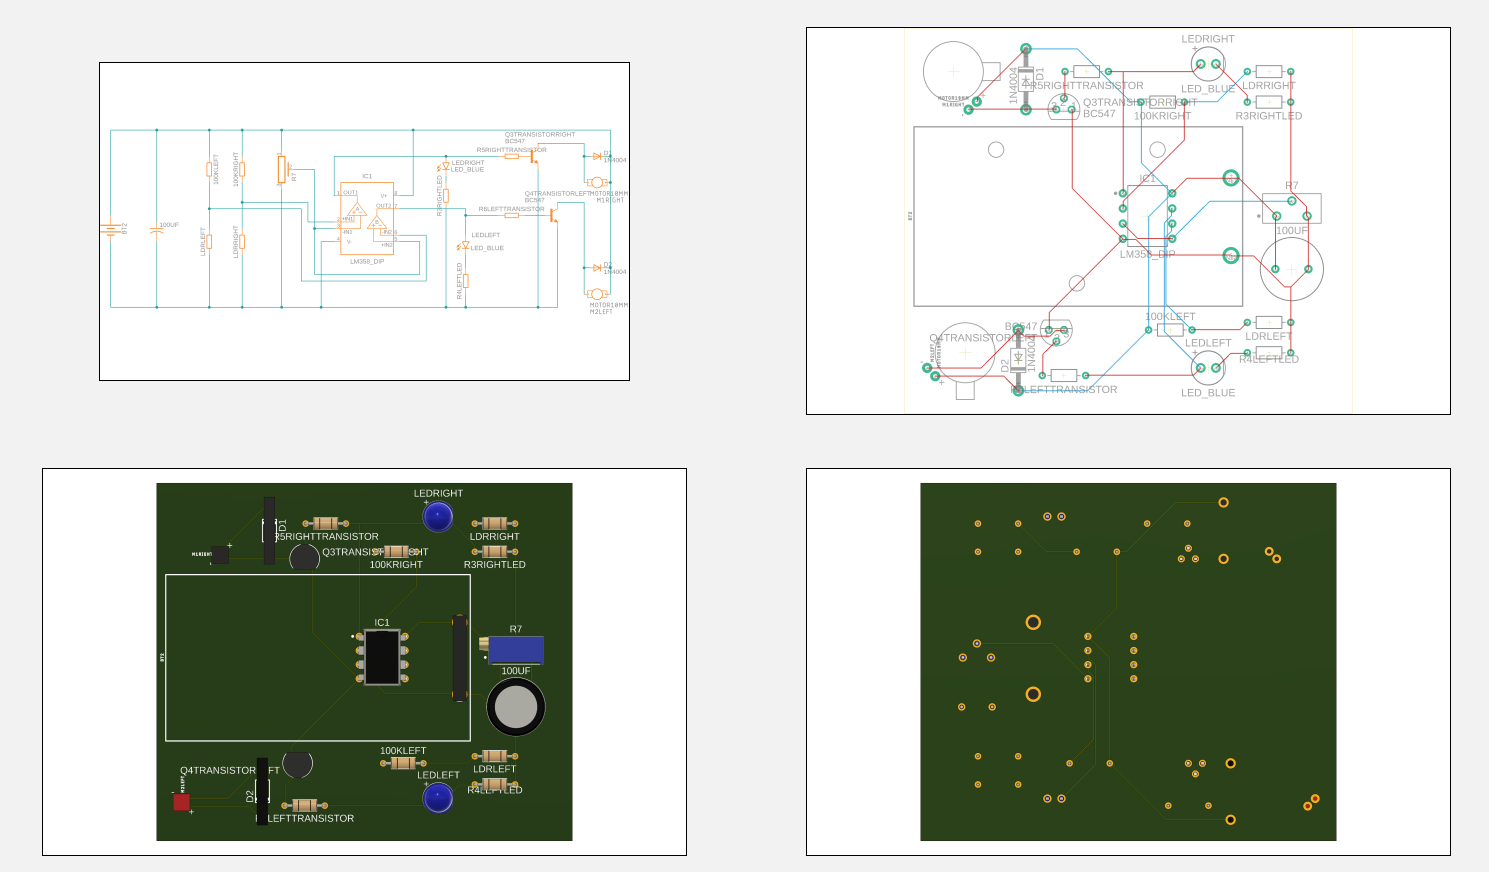Click Q3TRANSISTORRIGHT BC547 transistor symbol

pyautogui.click(x=535, y=157)
